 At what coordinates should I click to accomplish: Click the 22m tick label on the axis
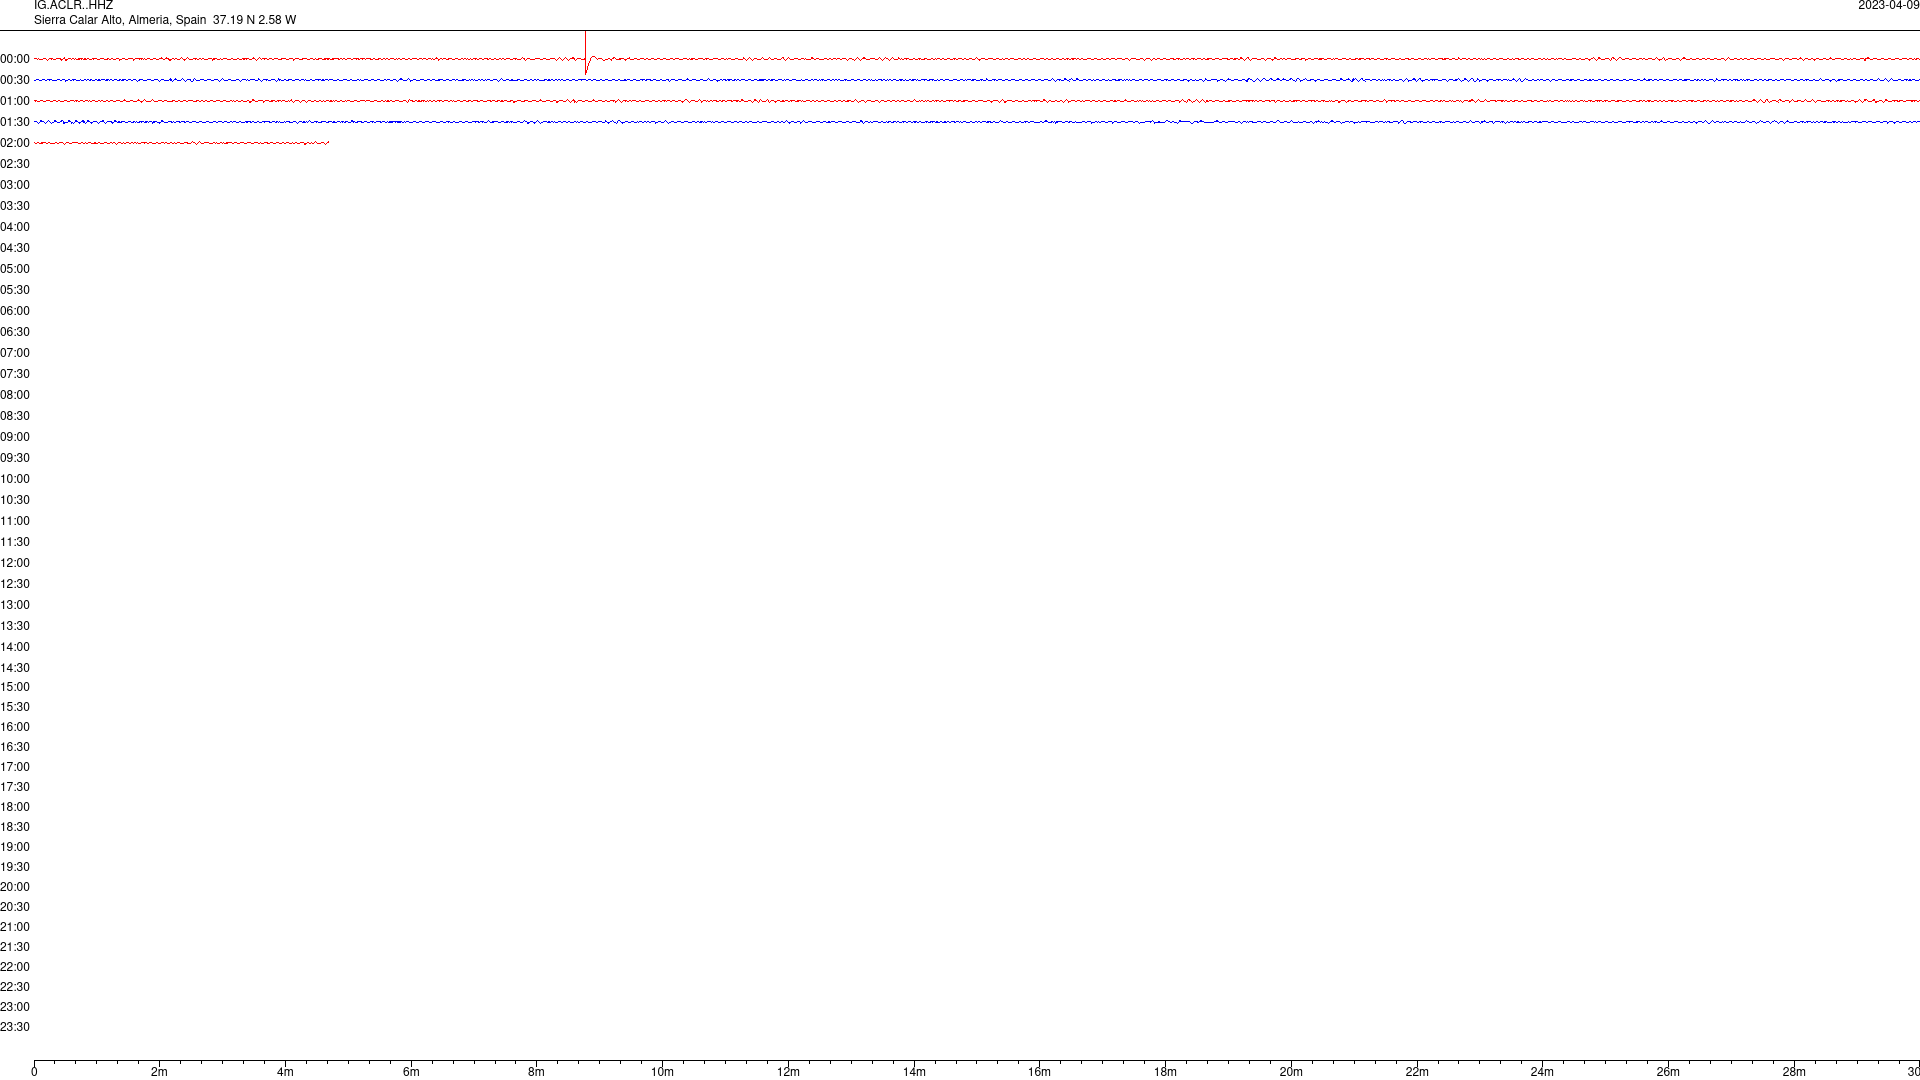[x=1417, y=1072]
